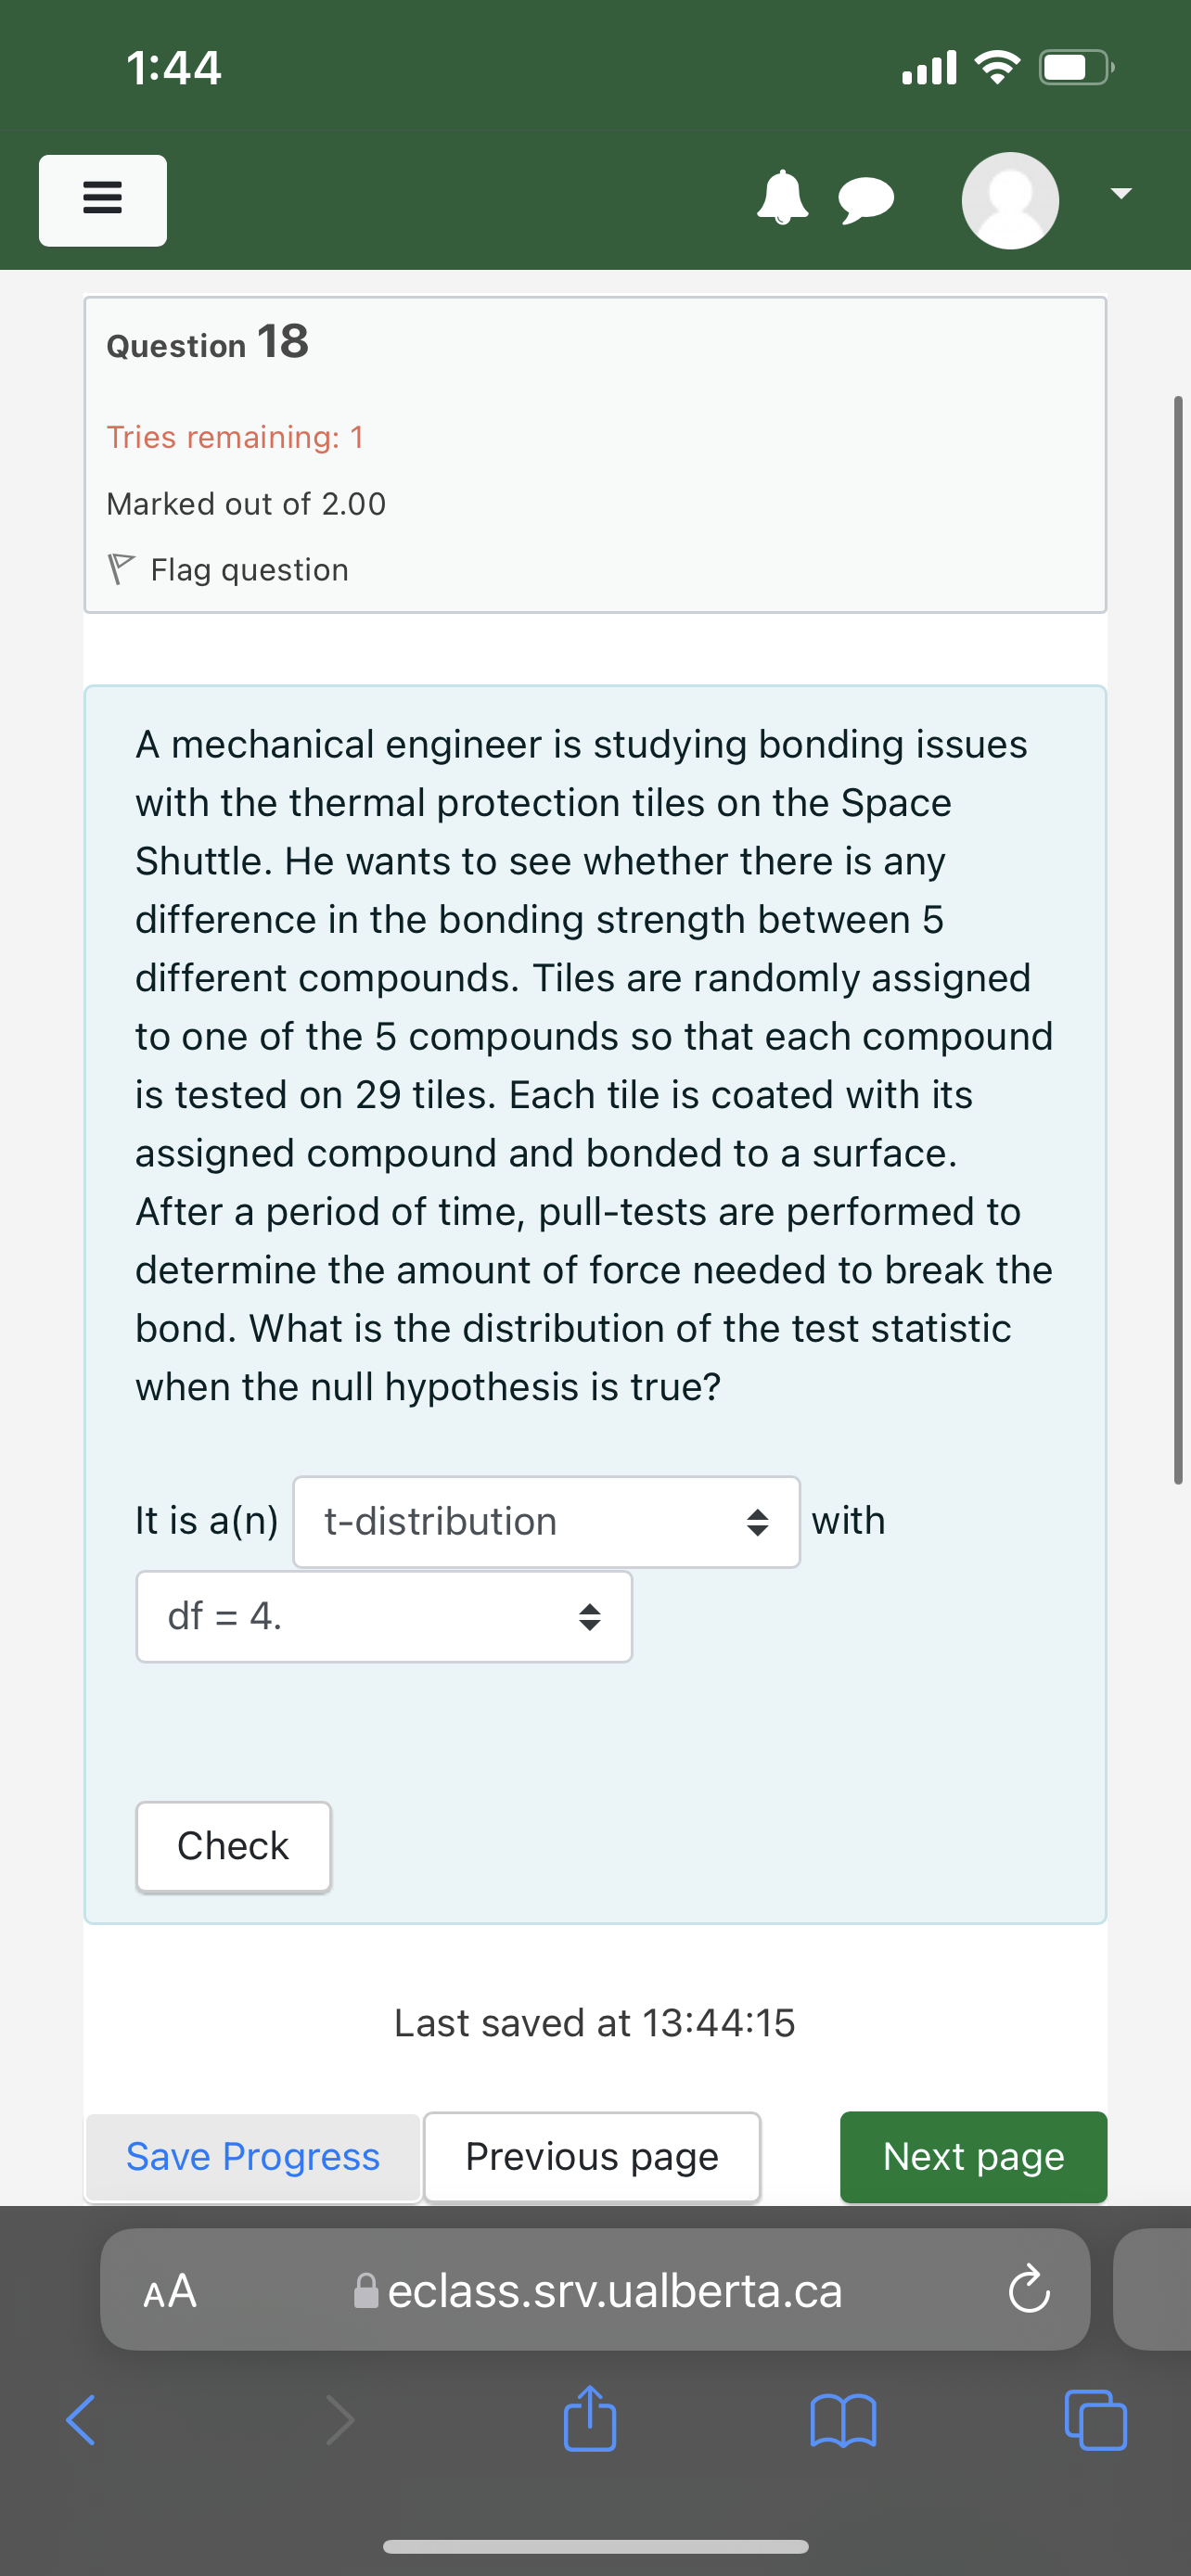Expand the user account menu arrow

point(1120,192)
